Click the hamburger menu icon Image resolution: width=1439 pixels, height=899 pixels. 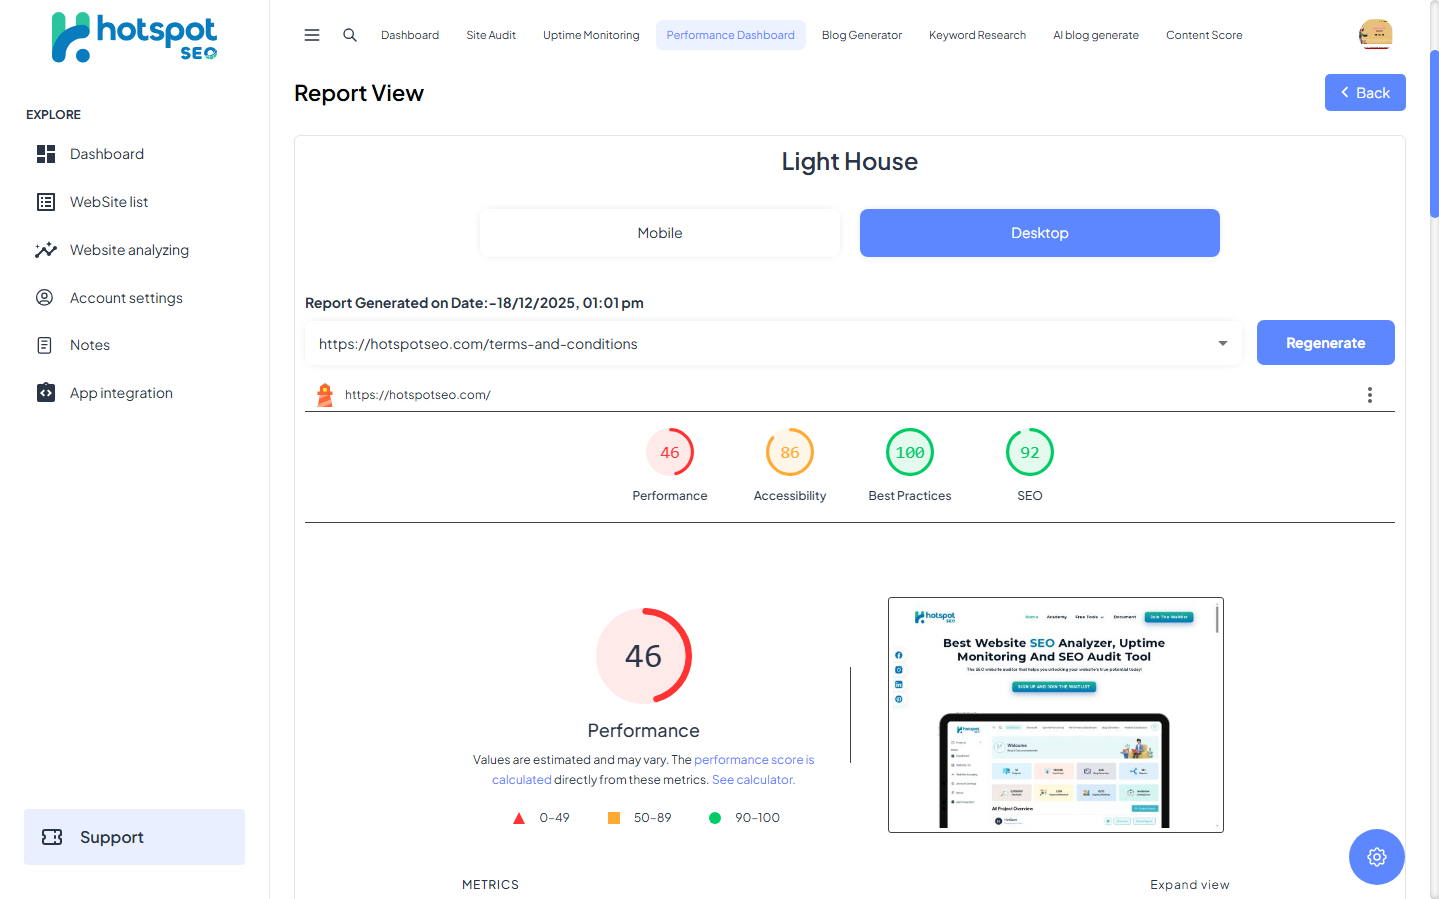coord(312,35)
